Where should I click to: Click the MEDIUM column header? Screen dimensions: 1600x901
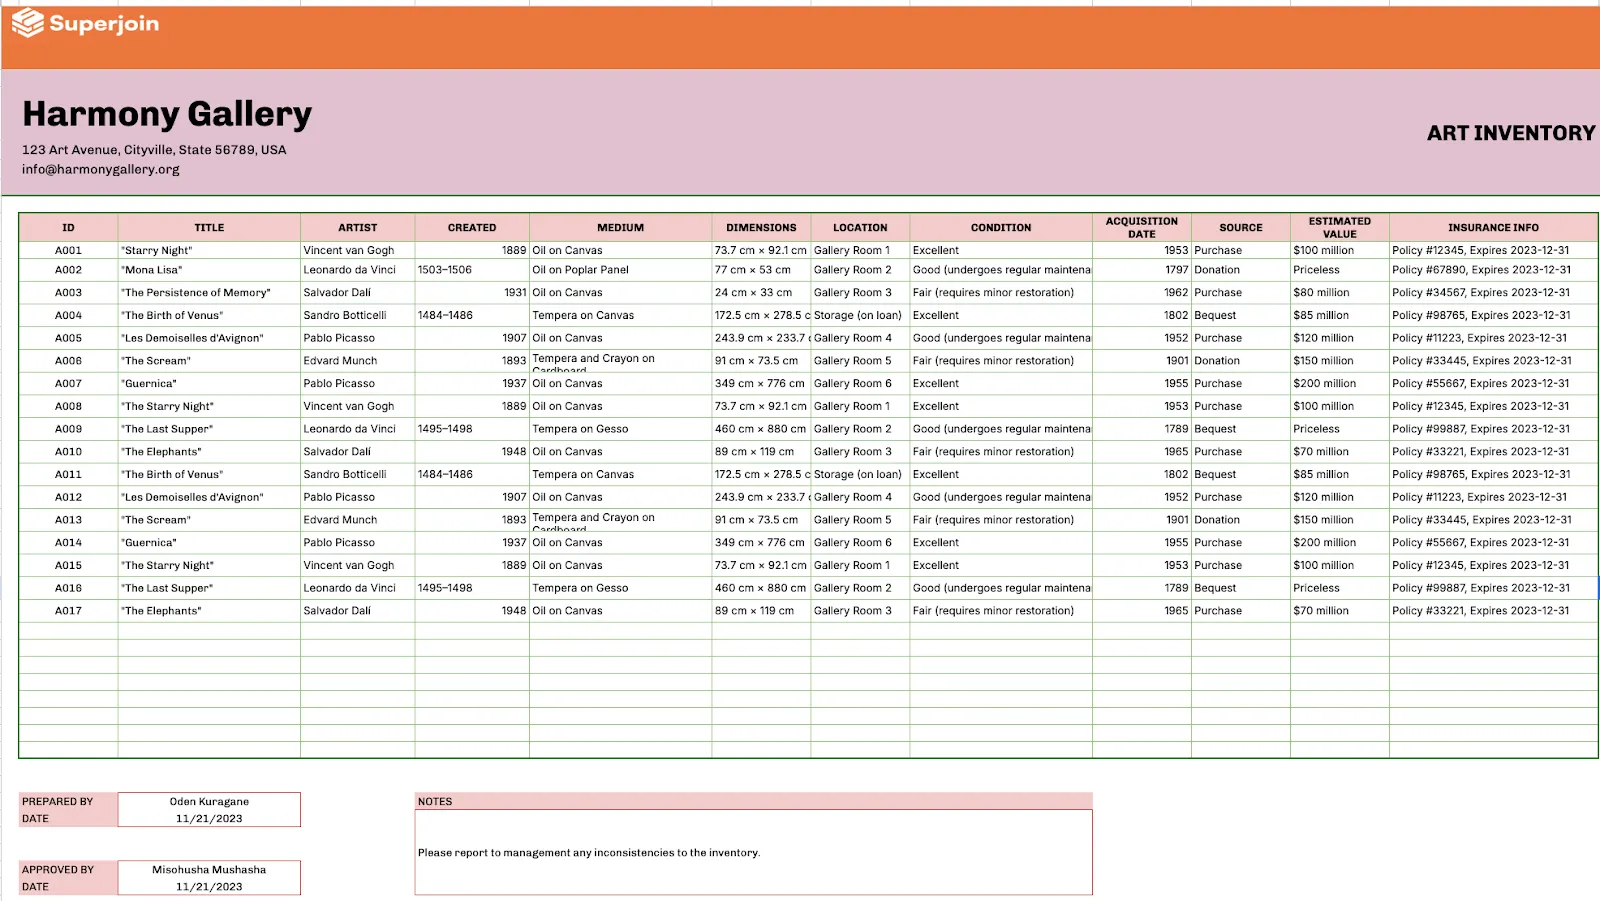click(621, 228)
